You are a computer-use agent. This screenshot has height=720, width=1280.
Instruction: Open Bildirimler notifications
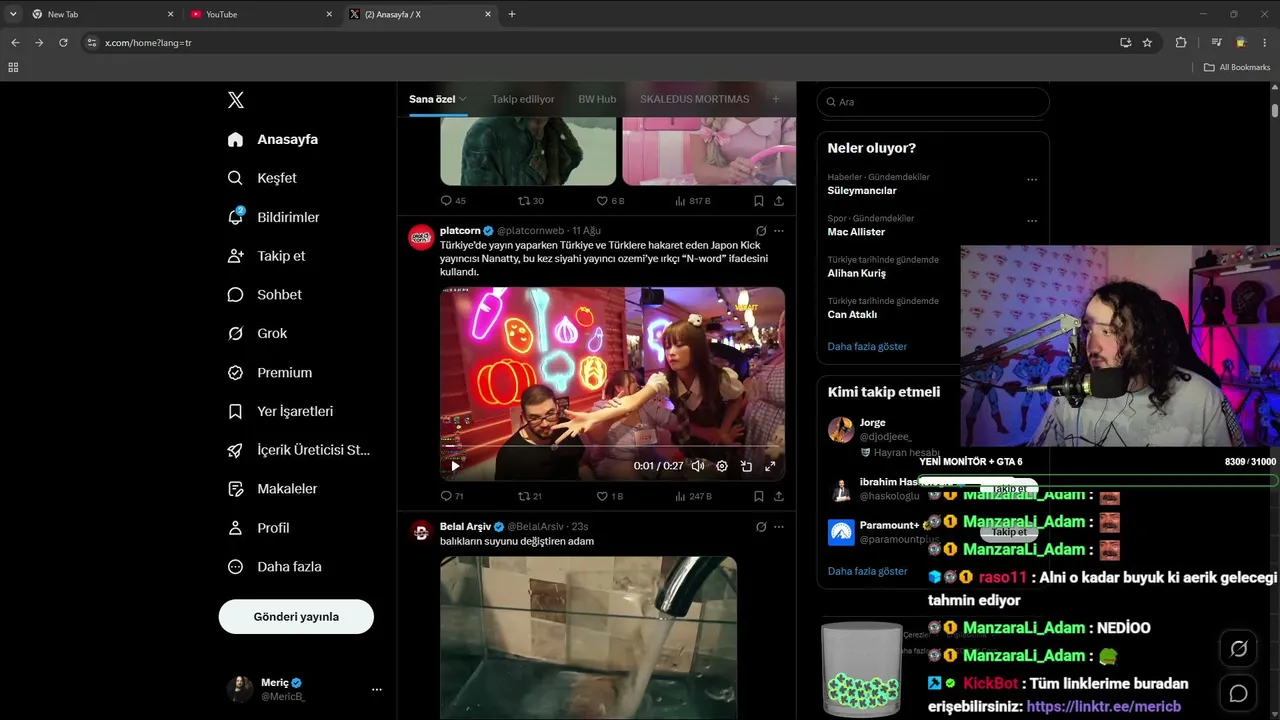tap(273, 217)
